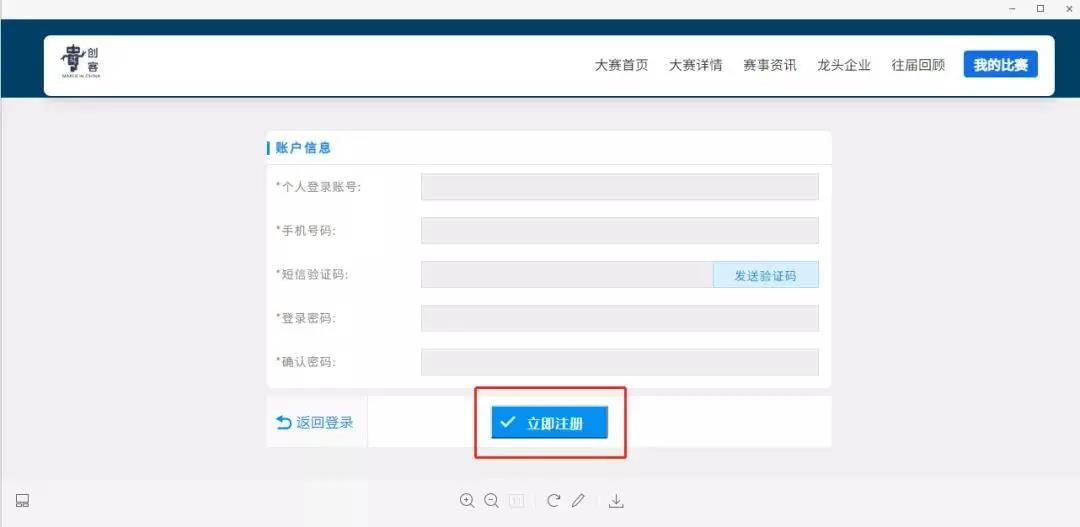Open the 大赛详情 menu item
Screen dimensions: 1080x527
pyautogui.click(x=695, y=65)
